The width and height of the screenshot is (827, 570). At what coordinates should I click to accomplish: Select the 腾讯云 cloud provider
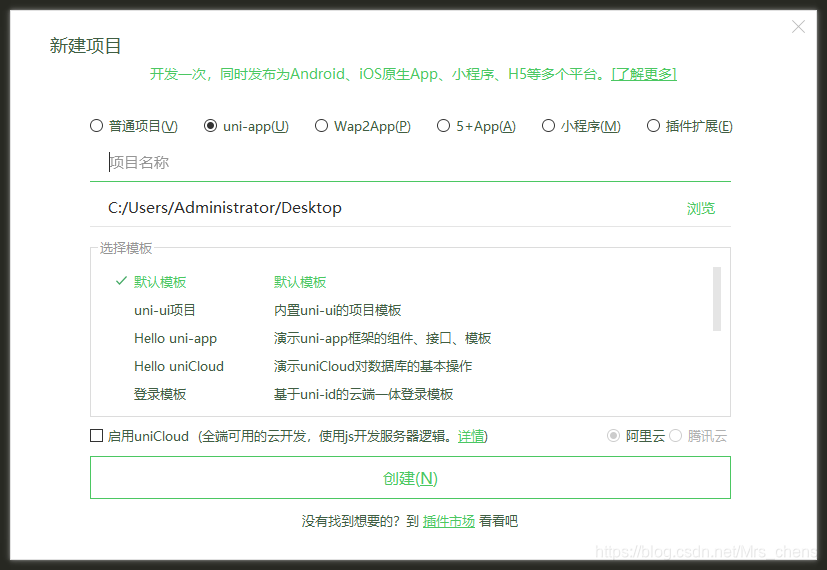(676, 436)
